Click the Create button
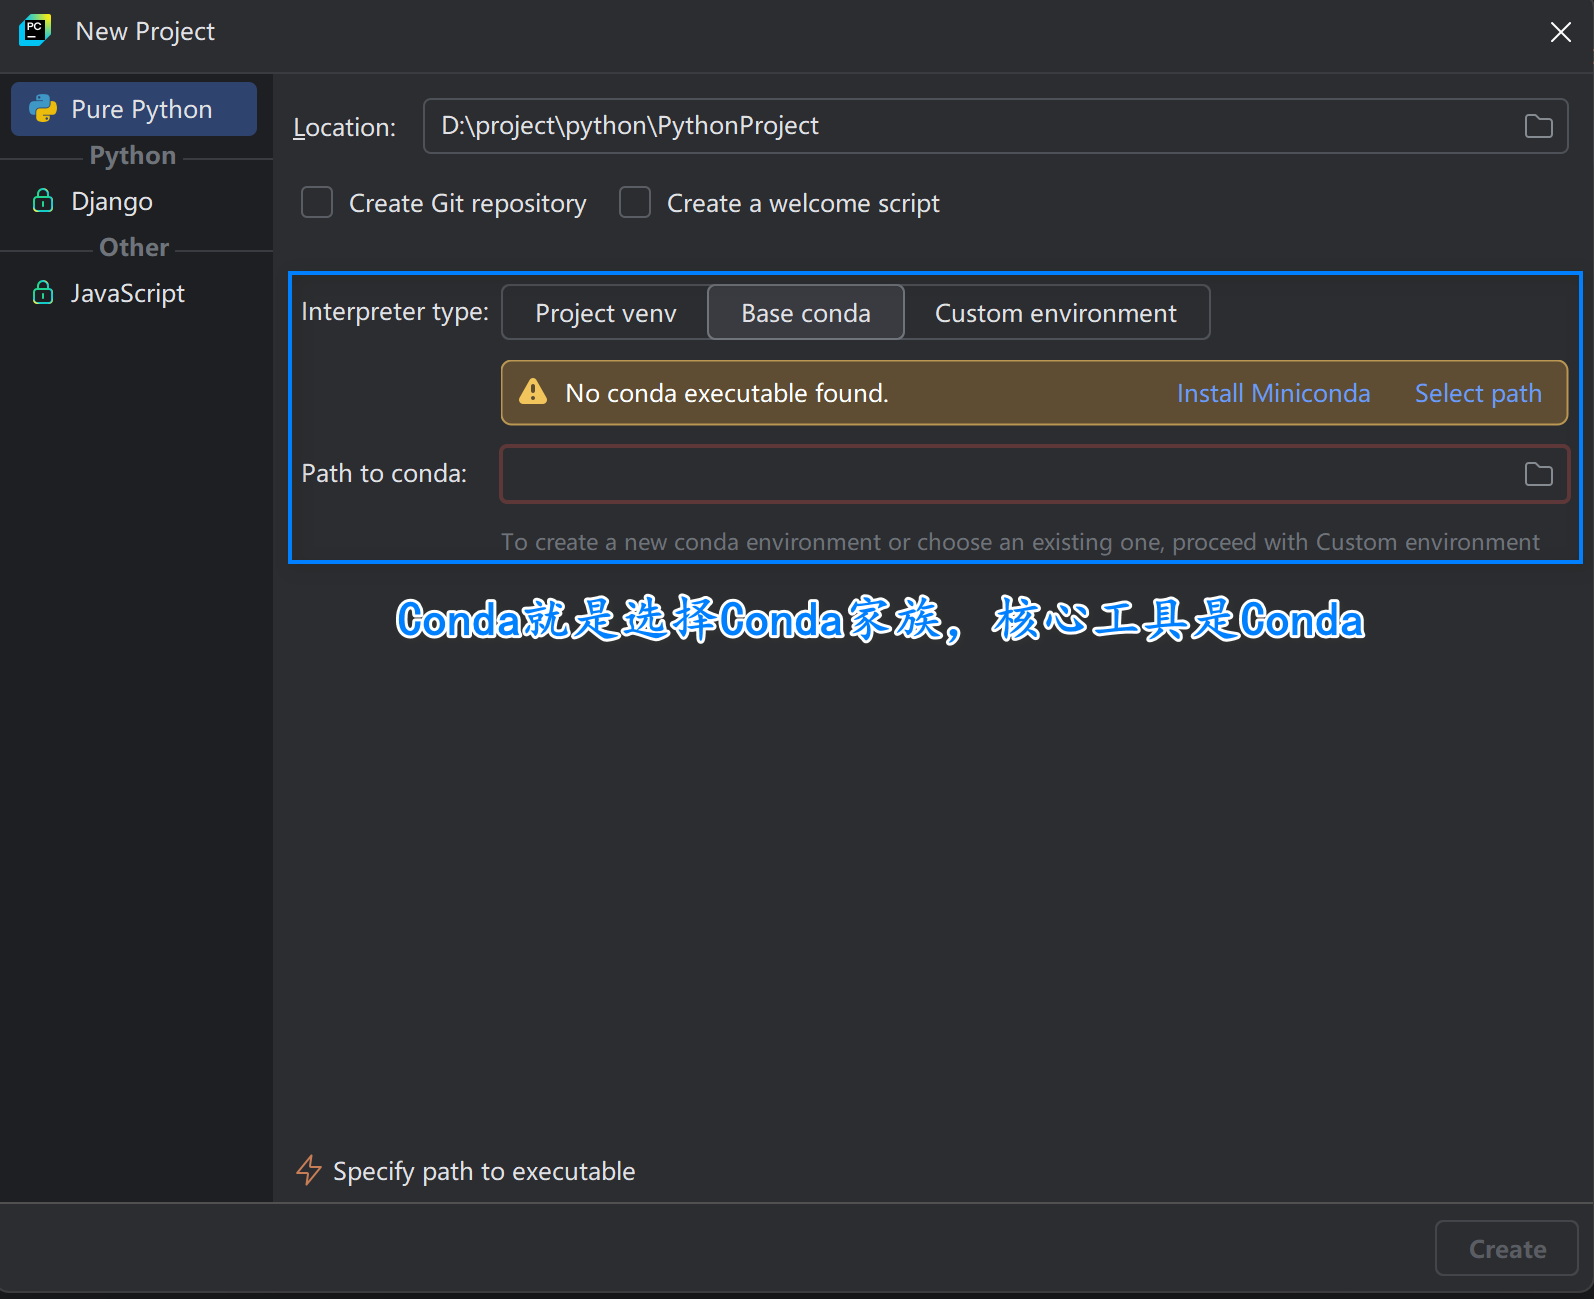The image size is (1594, 1299). tap(1507, 1249)
